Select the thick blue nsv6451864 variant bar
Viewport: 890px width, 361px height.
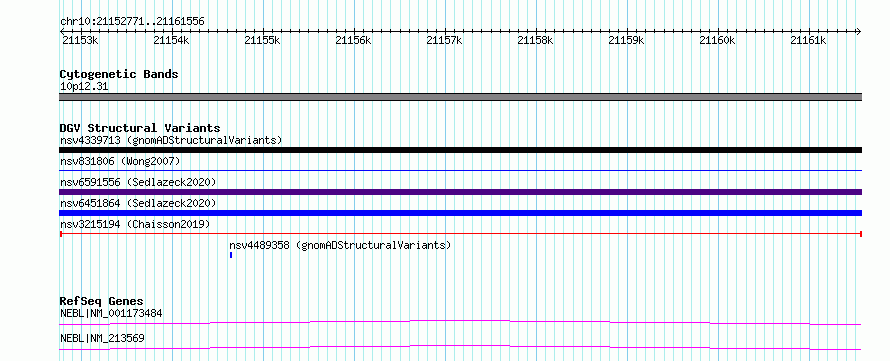tap(460, 213)
